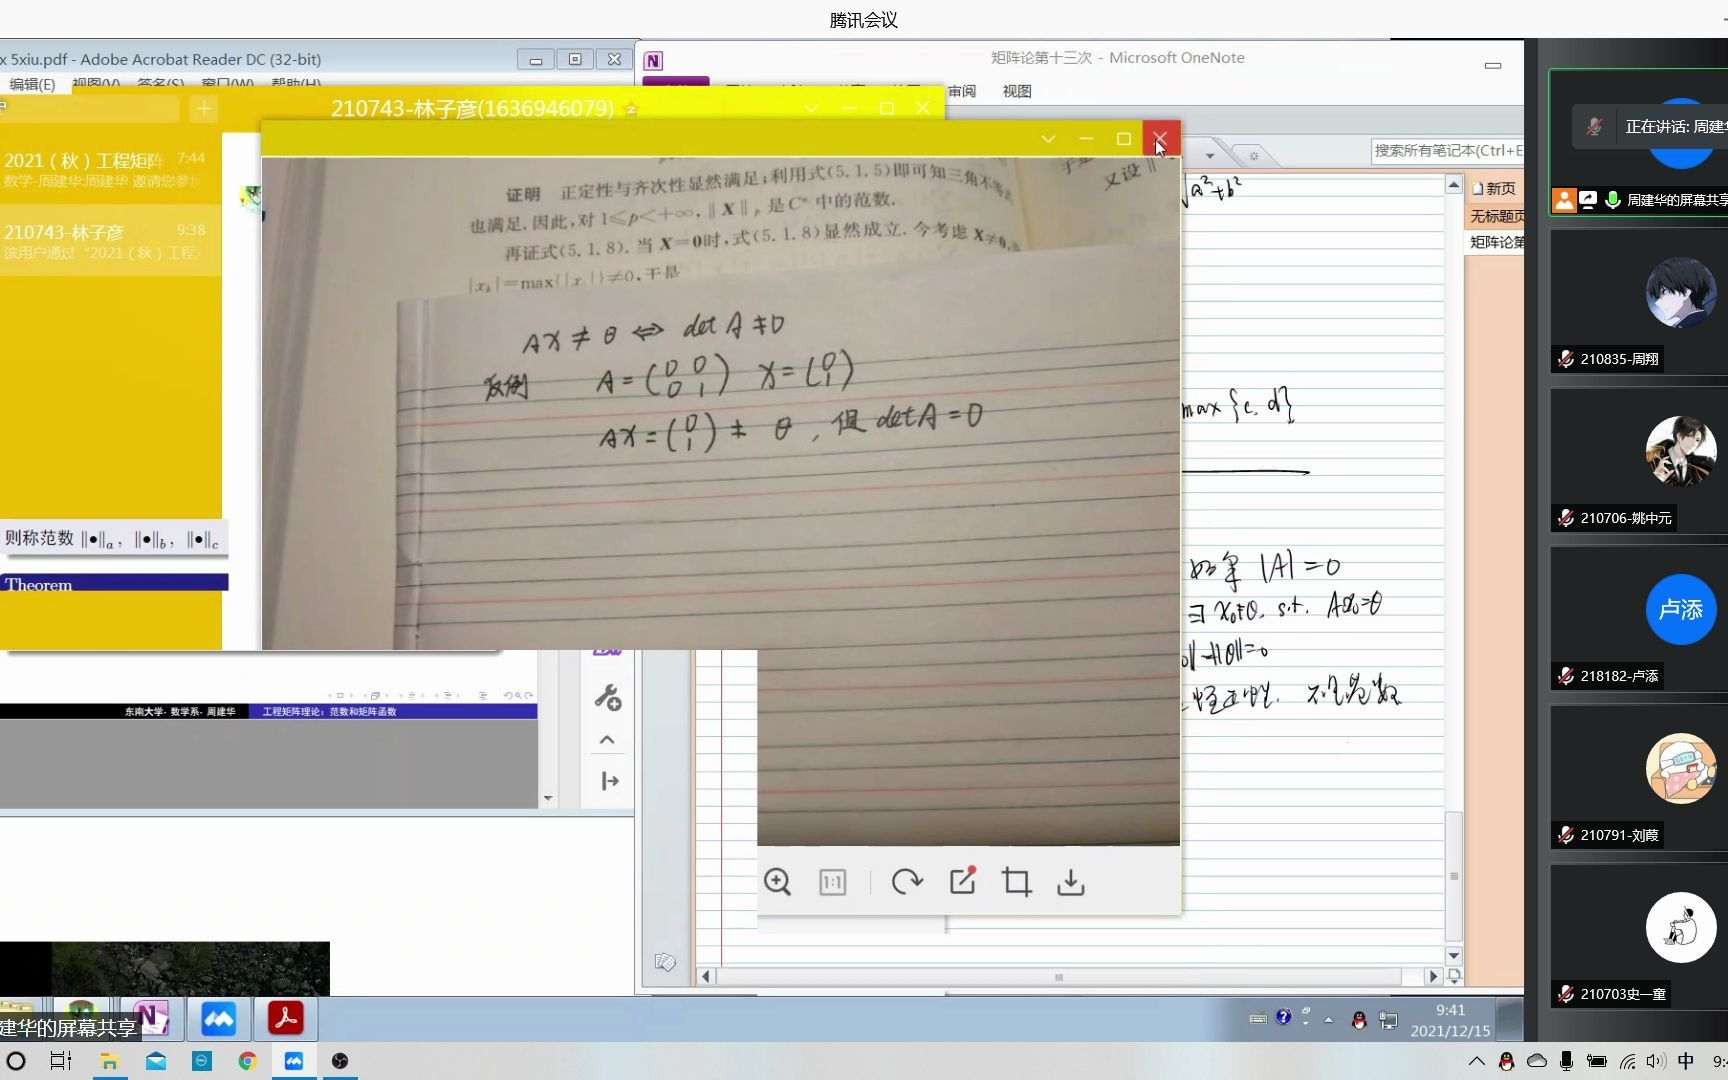Select participant 210791-刘霞 video tile
This screenshot has height=1080, width=1728.
[x=1639, y=778]
